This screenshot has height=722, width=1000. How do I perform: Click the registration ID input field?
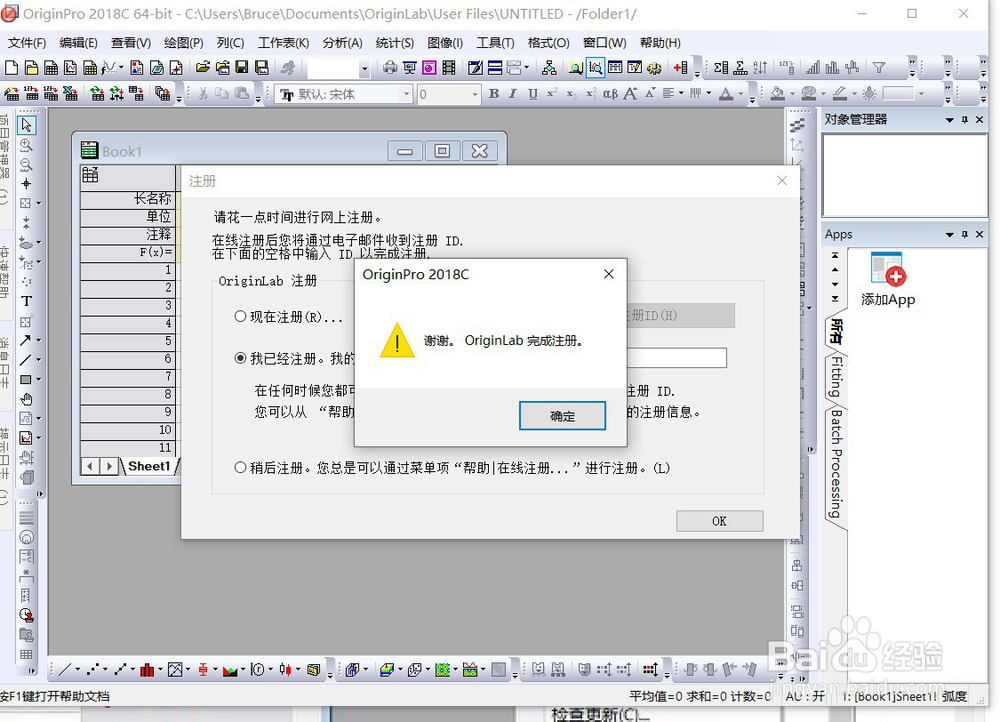pyautogui.click(x=677, y=358)
